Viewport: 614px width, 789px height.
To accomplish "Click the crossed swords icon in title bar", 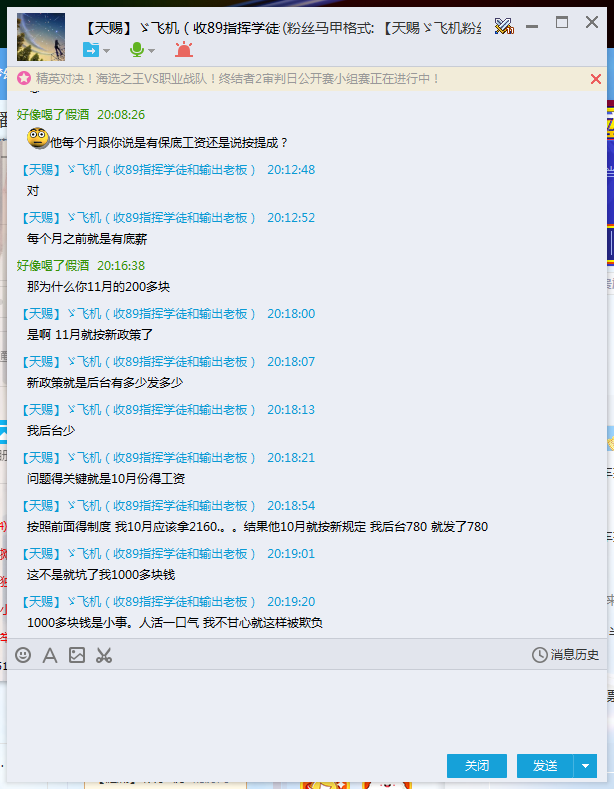I will 504,26.
